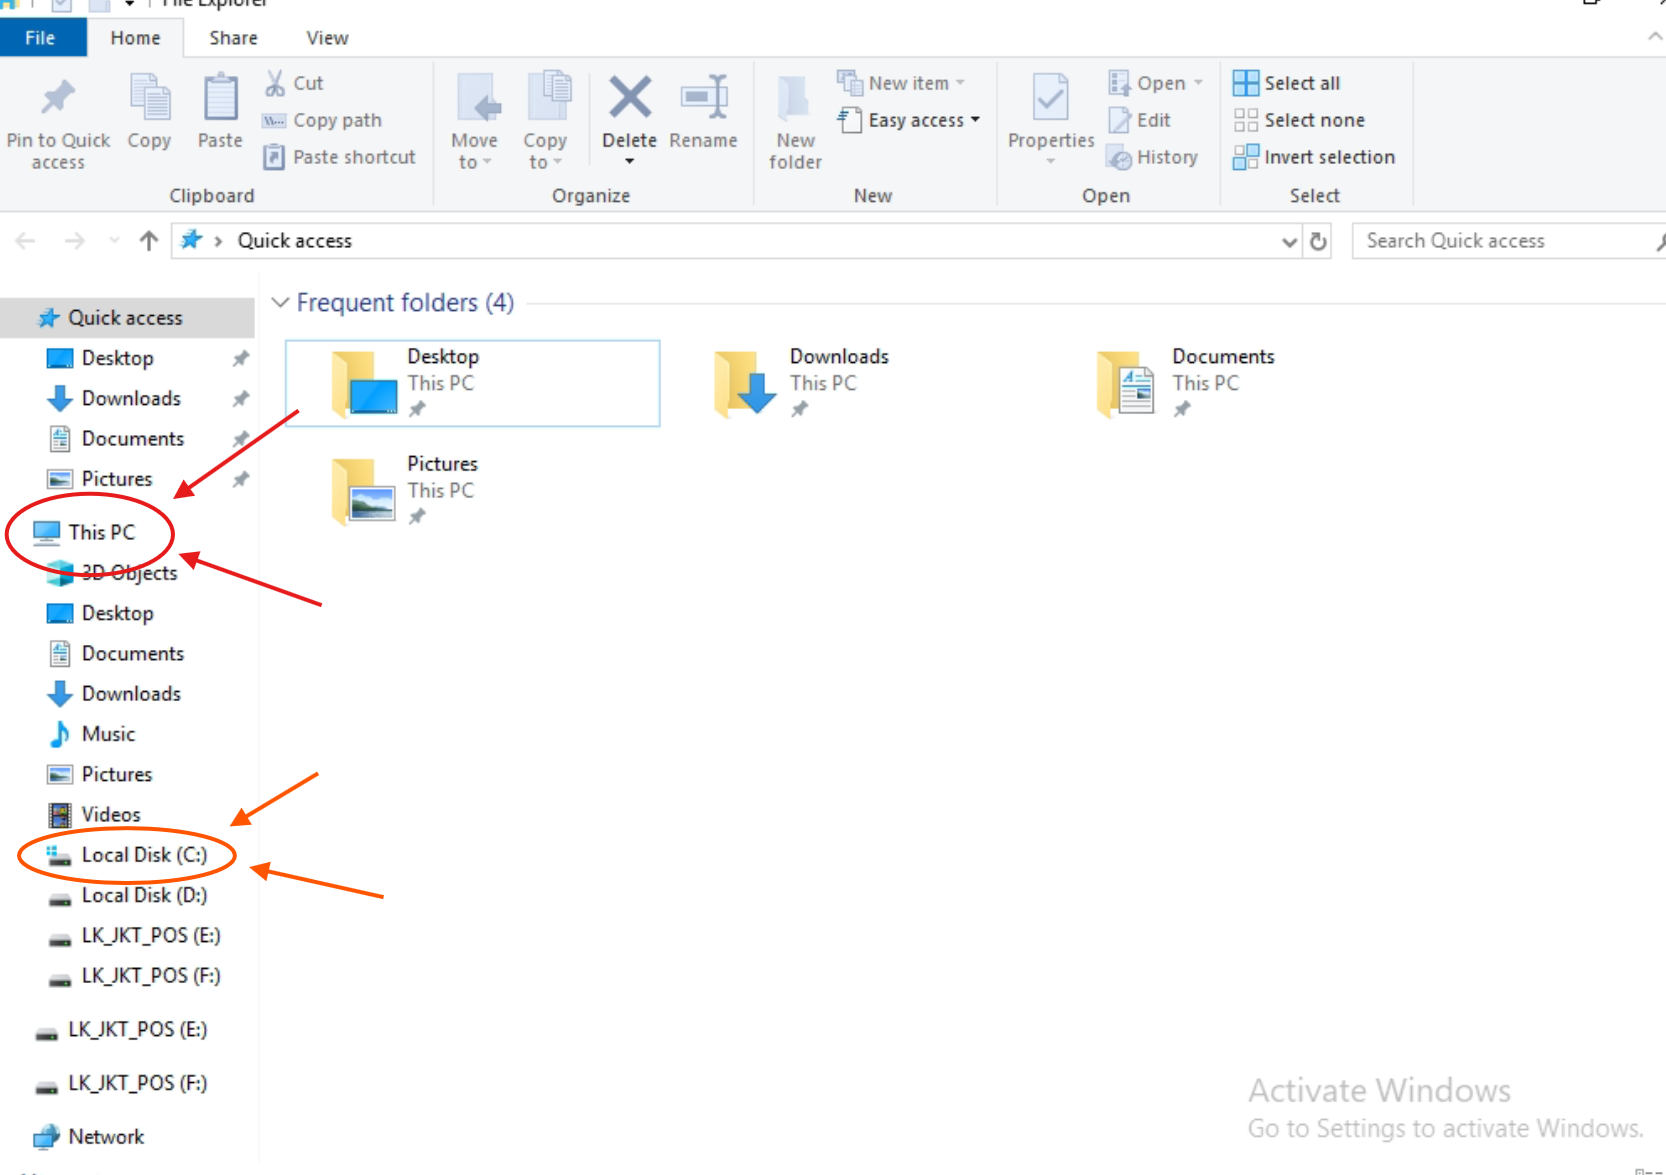Click the Copy ribbon icon
Screen dimensions: 1666x1175
coord(150,98)
